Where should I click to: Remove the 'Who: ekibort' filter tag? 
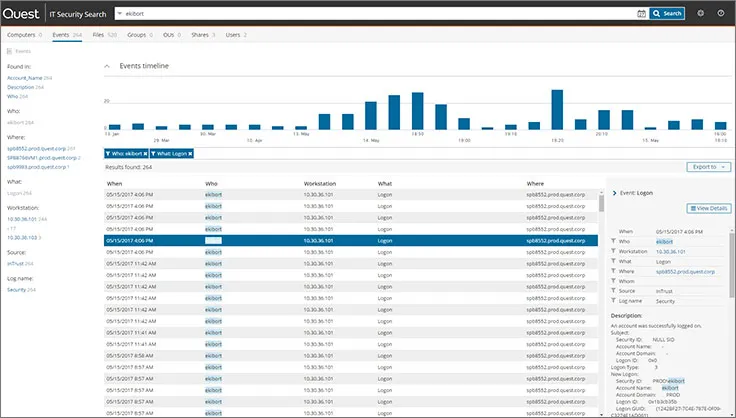[x=145, y=153]
